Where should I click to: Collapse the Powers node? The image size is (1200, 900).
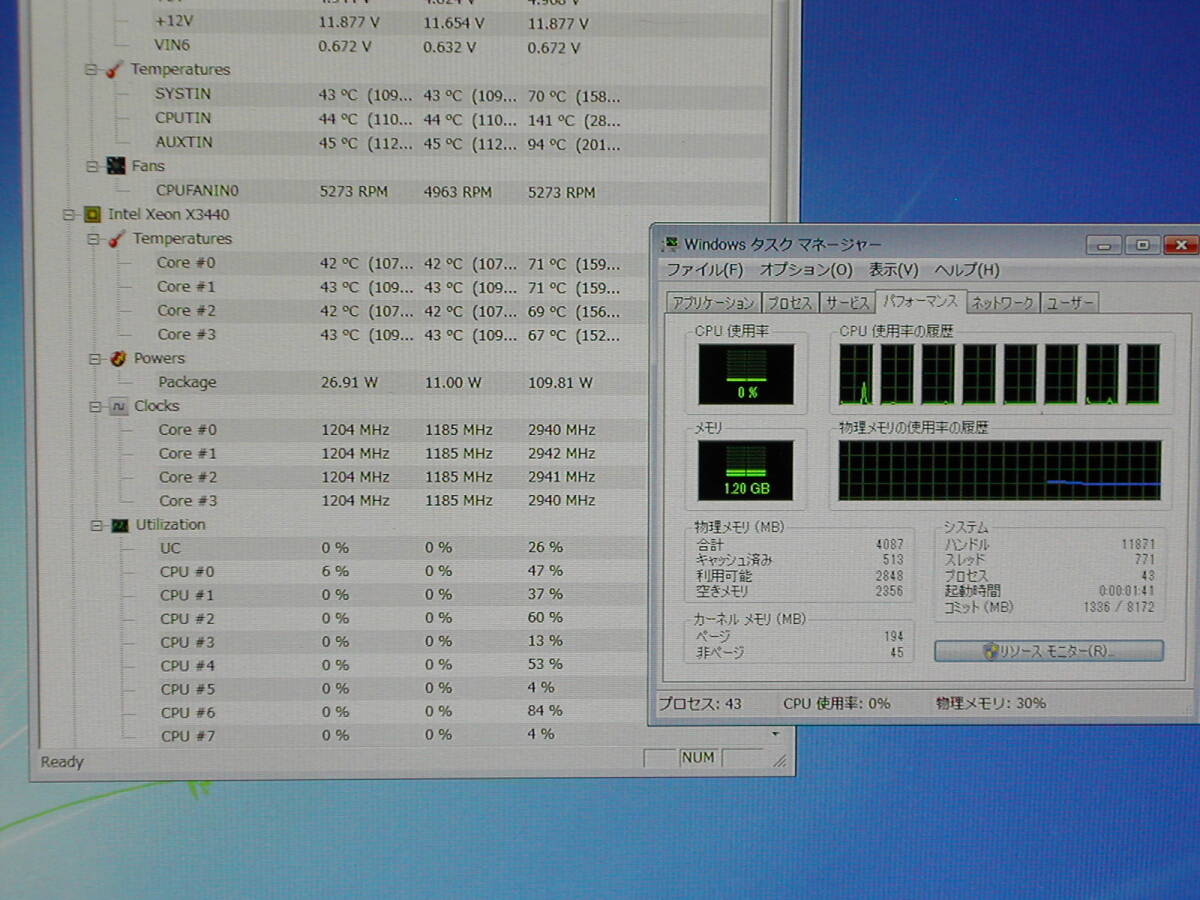pyautogui.click(x=94, y=358)
